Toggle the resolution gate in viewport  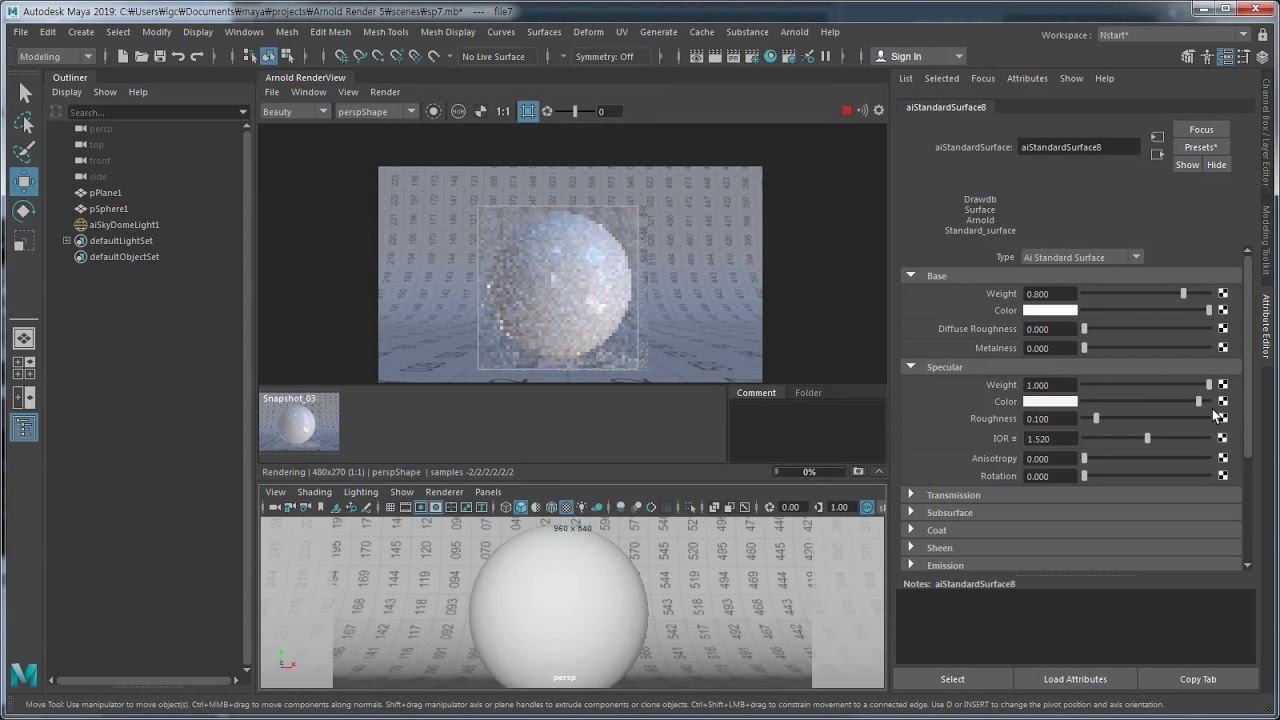click(420, 507)
